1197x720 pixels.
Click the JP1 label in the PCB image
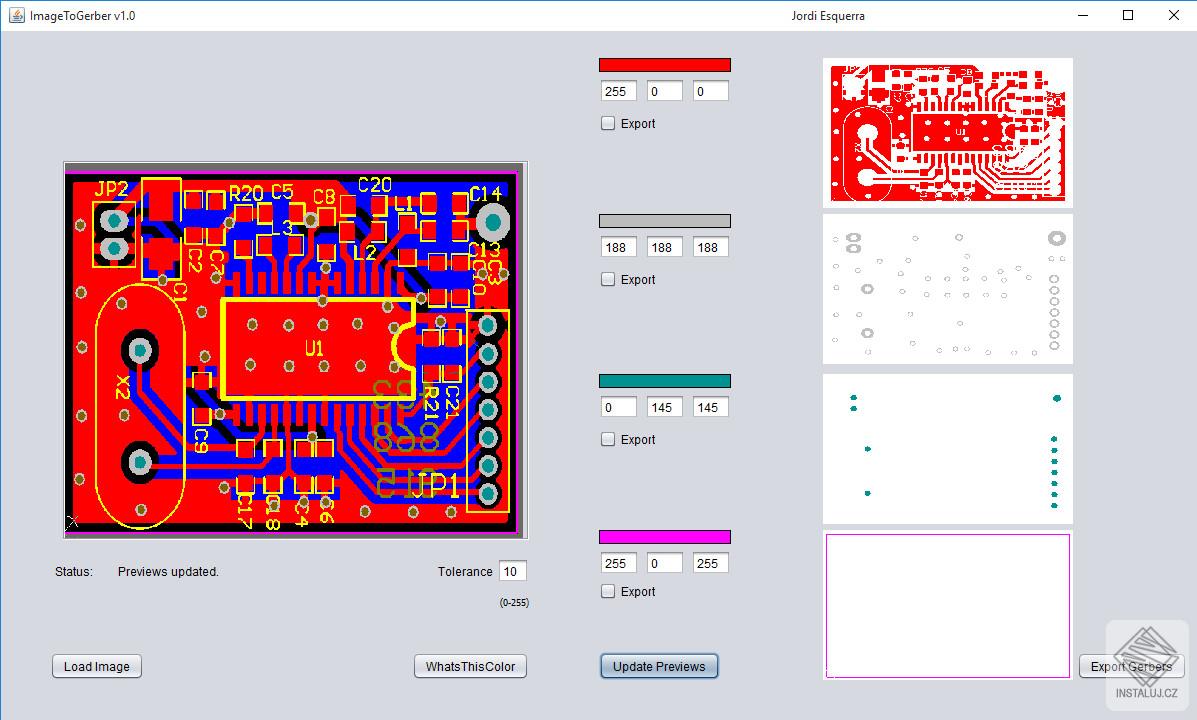[x=438, y=485]
